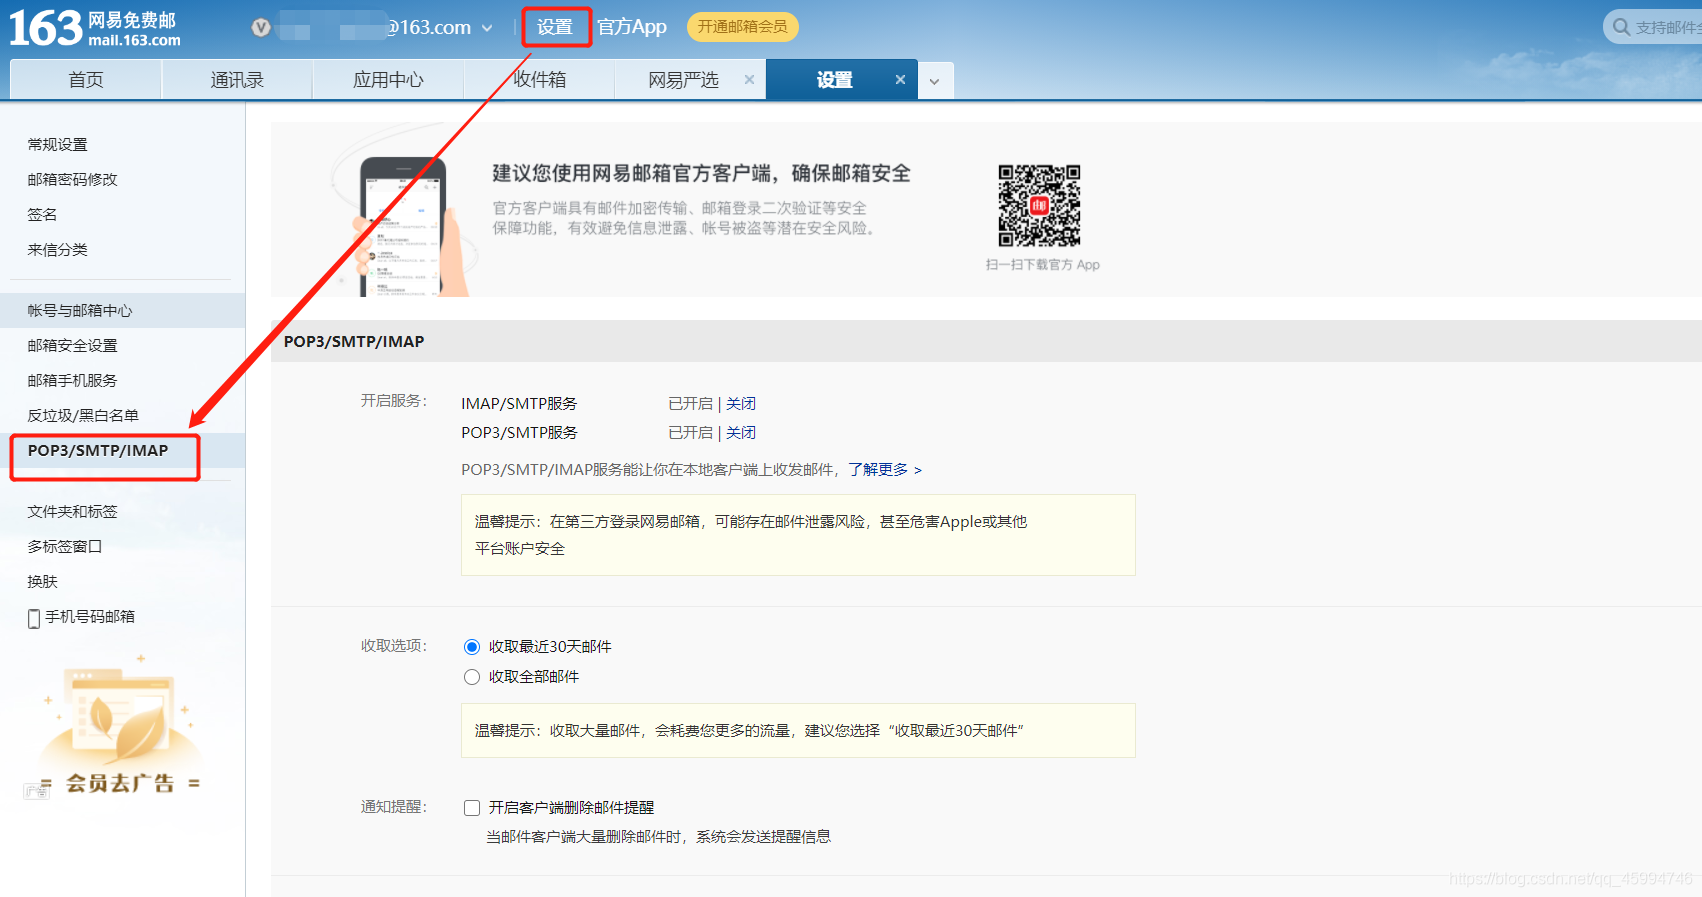This screenshot has width=1702, height=897.
Task: Click the IMAP/SMTP服务 label
Action: pos(519,403)
